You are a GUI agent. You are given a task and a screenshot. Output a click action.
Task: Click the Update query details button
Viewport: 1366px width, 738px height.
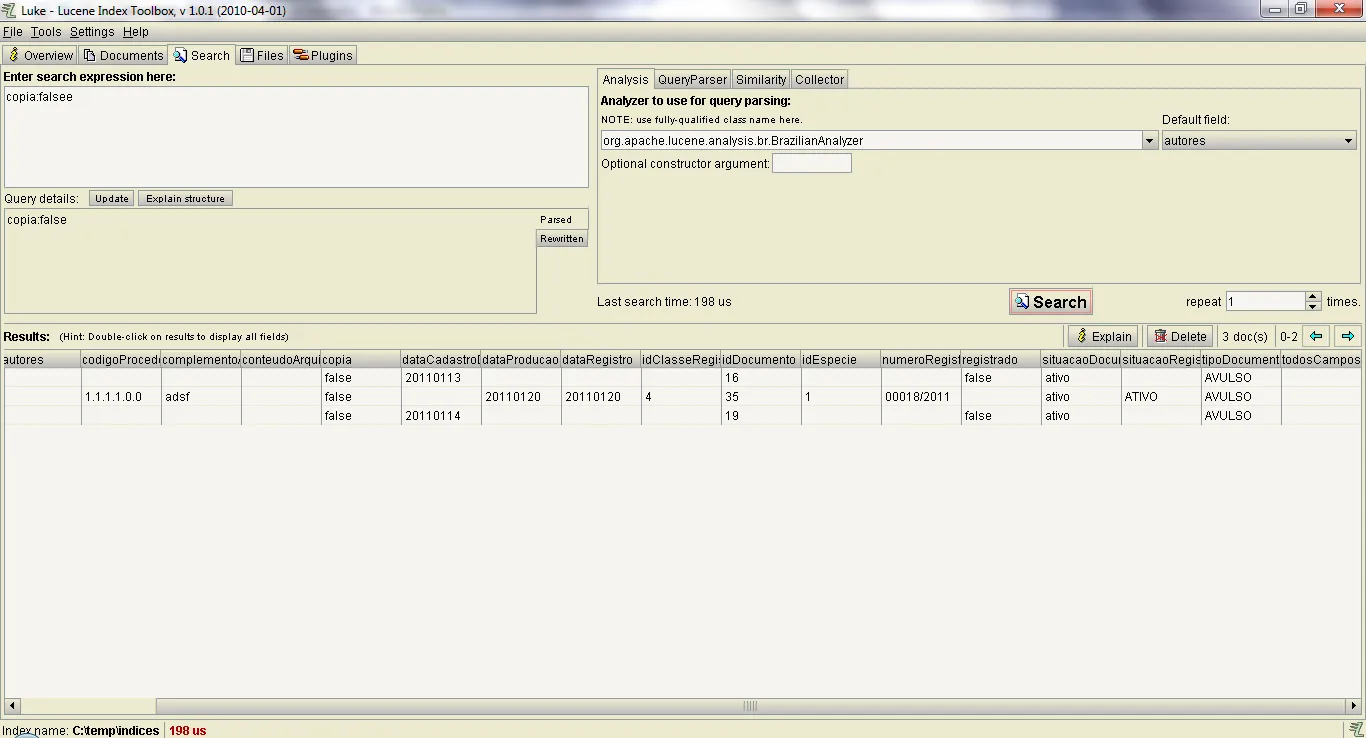pyautogui.click(x=112, y=198)
